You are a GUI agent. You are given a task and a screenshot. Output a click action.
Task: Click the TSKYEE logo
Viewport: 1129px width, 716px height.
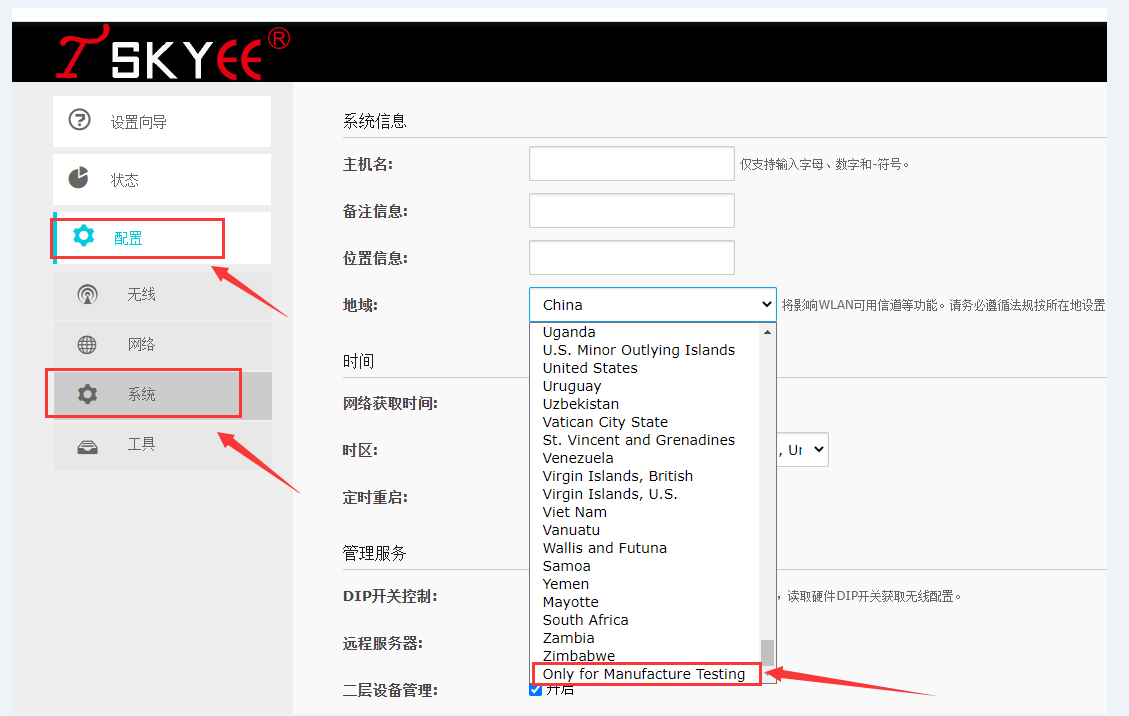tap(172, 54)
